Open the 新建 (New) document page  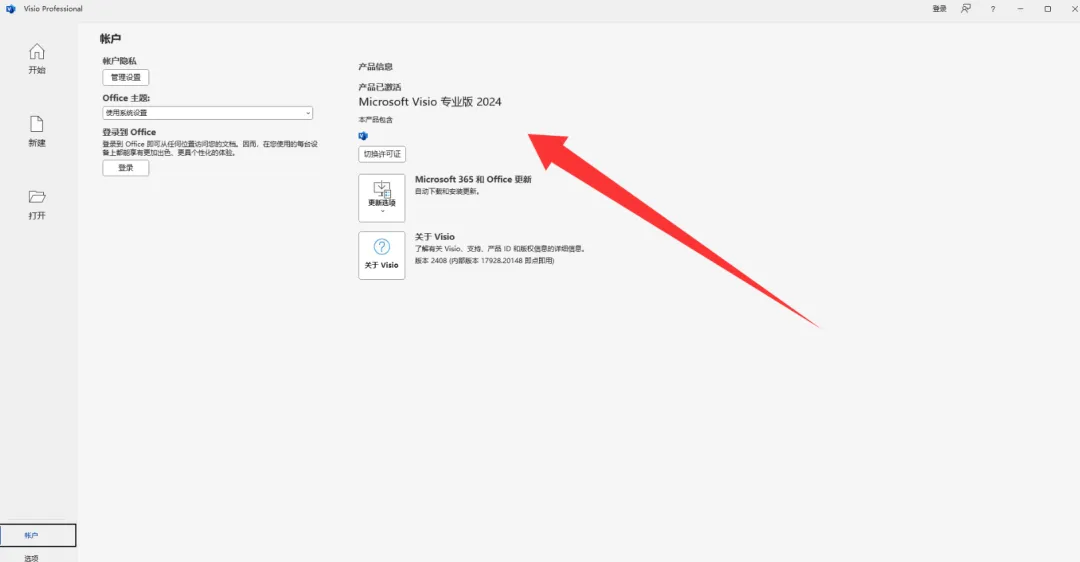pyautogui.click(x=37, y=131)
